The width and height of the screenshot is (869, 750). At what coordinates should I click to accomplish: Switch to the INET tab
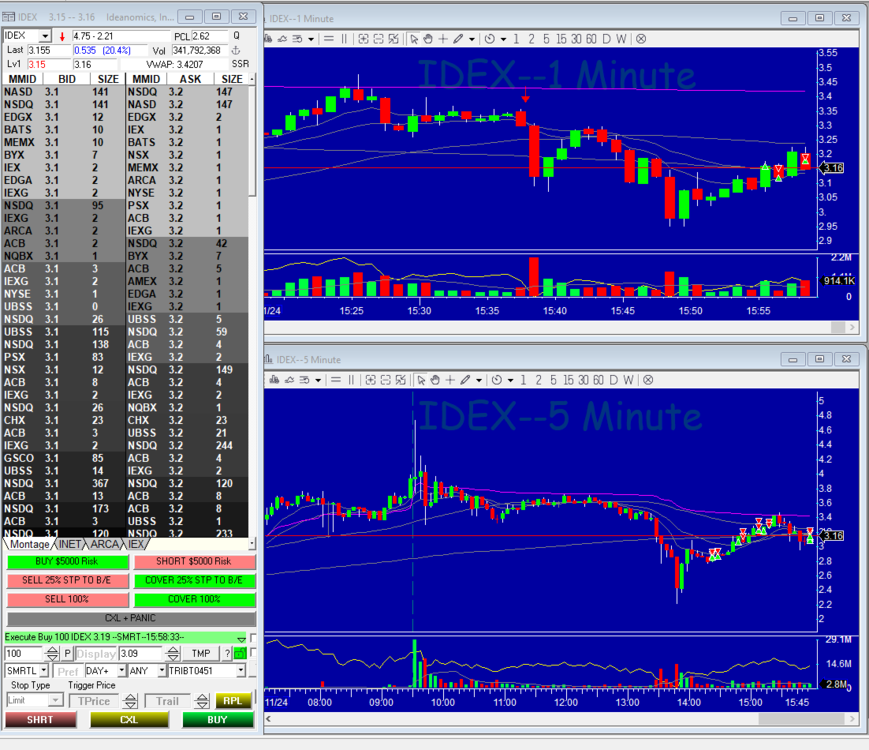click(71, 544)
